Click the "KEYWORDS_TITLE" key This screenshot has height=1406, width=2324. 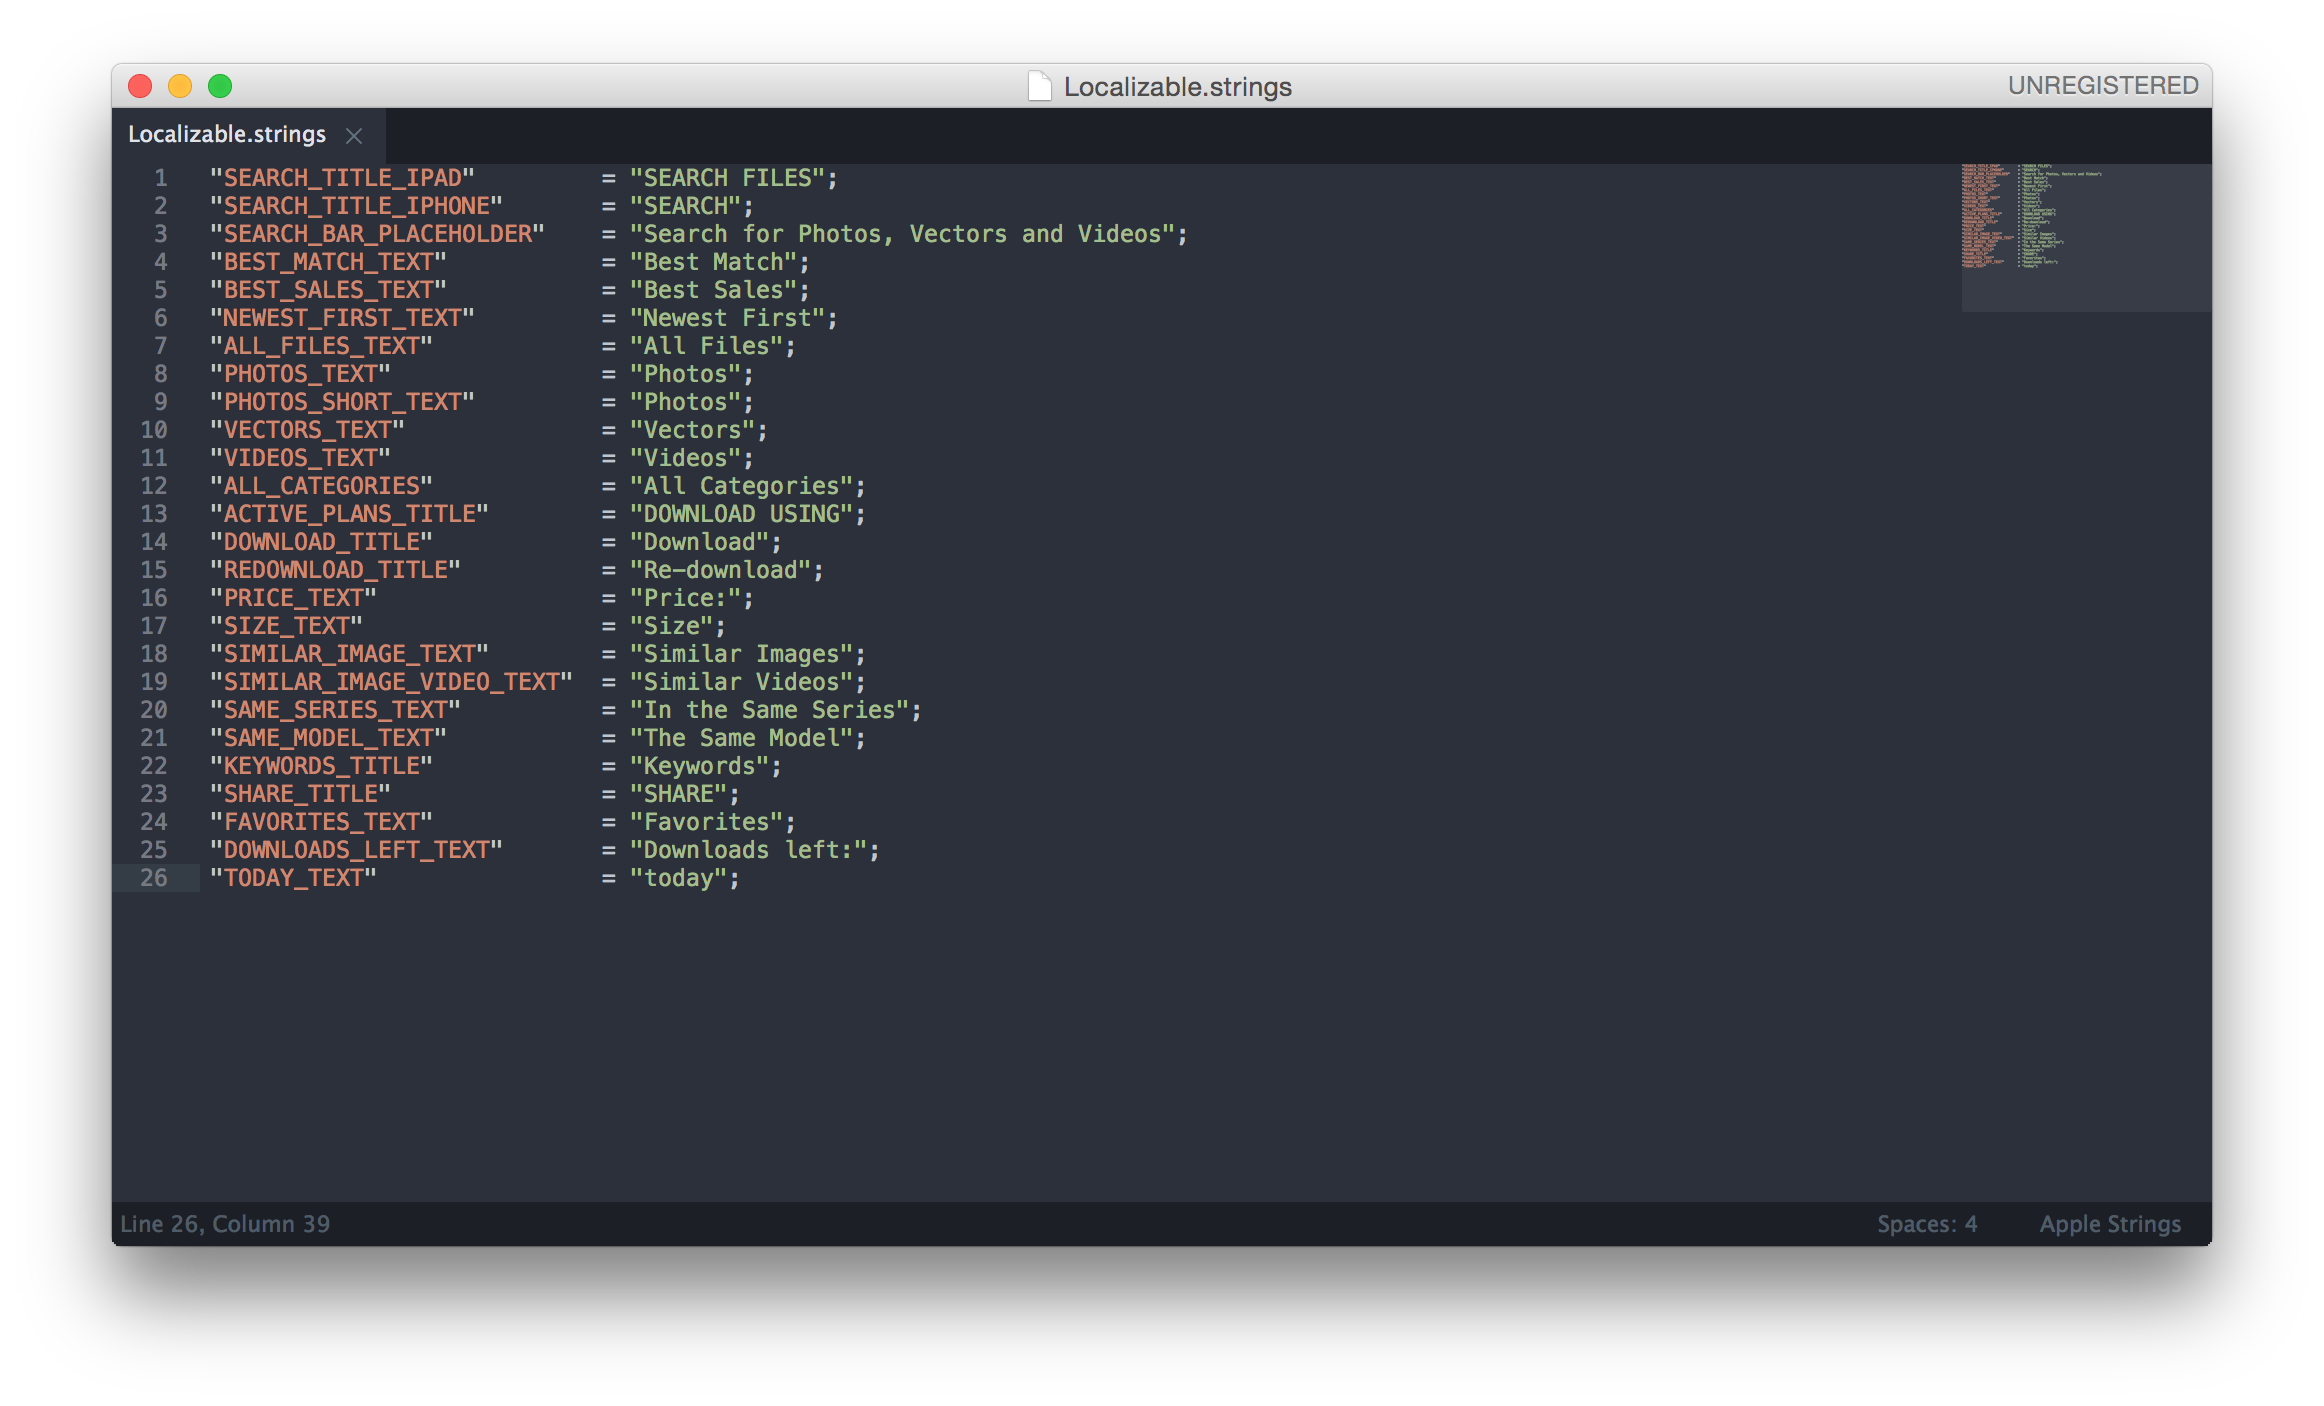[x=321, y=765]
